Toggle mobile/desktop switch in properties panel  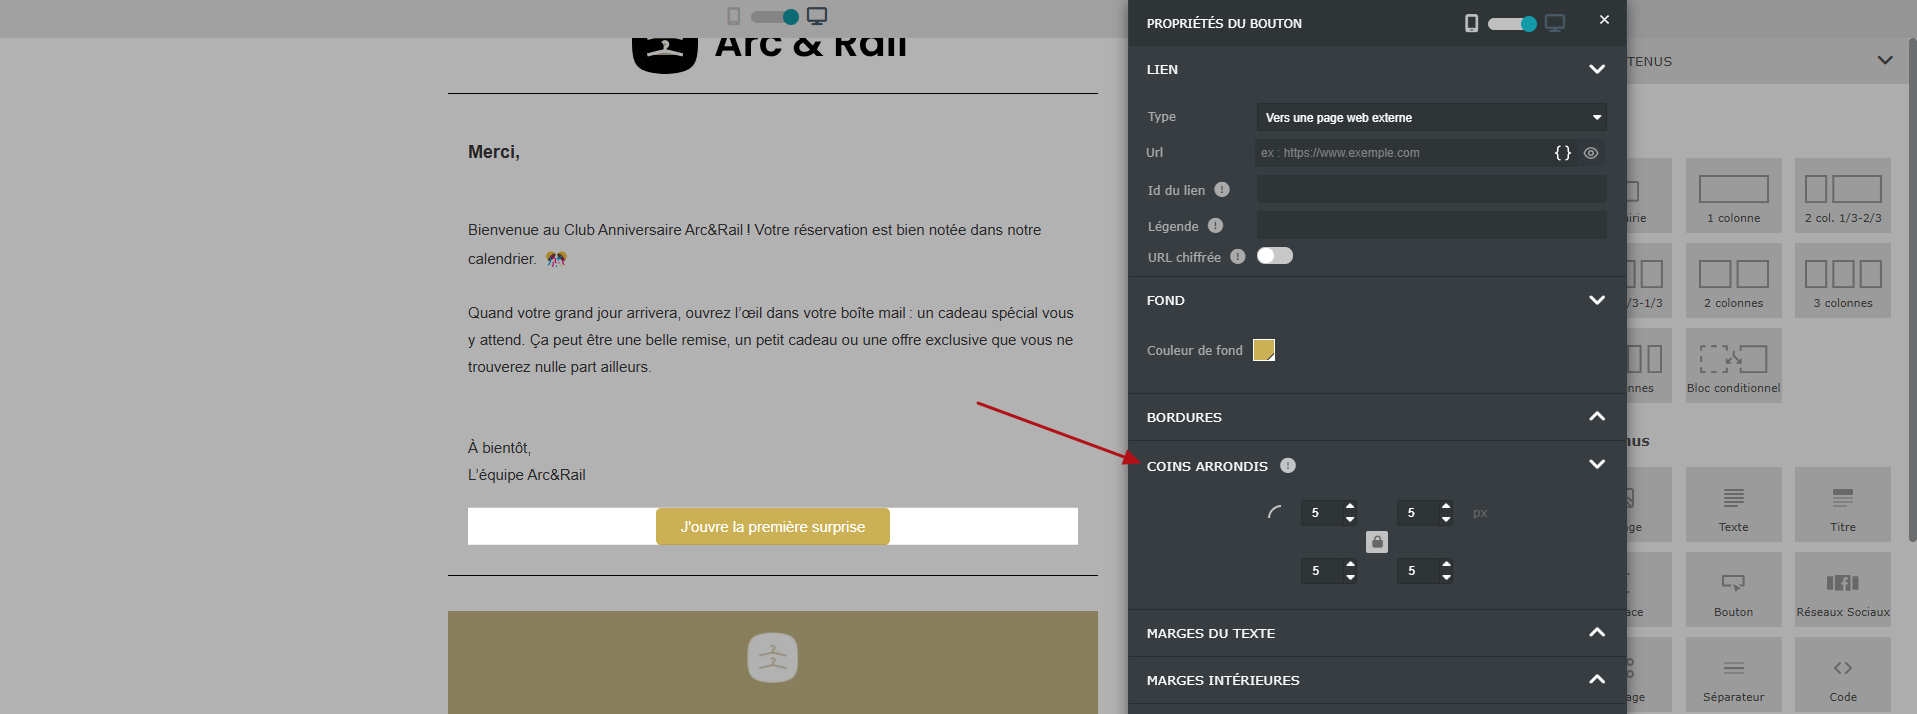1512,23
